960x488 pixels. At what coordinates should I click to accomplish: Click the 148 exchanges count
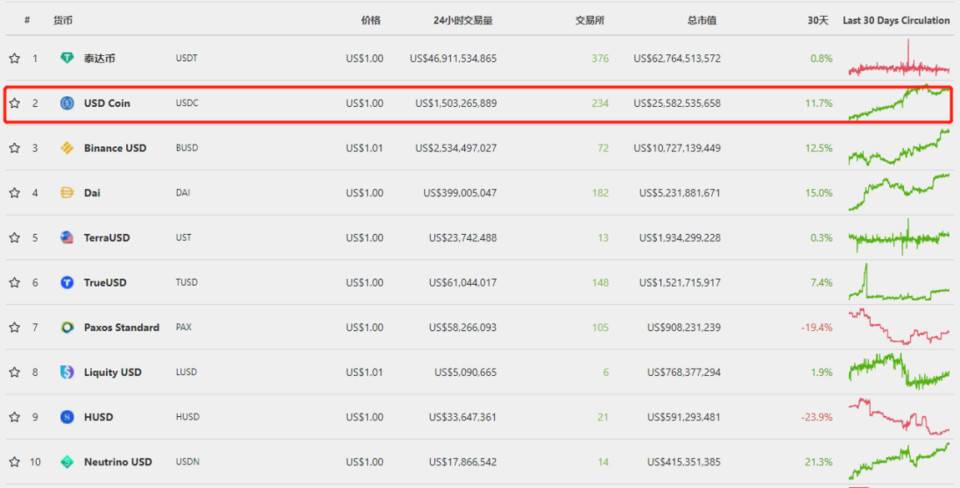tap(600, 282)
